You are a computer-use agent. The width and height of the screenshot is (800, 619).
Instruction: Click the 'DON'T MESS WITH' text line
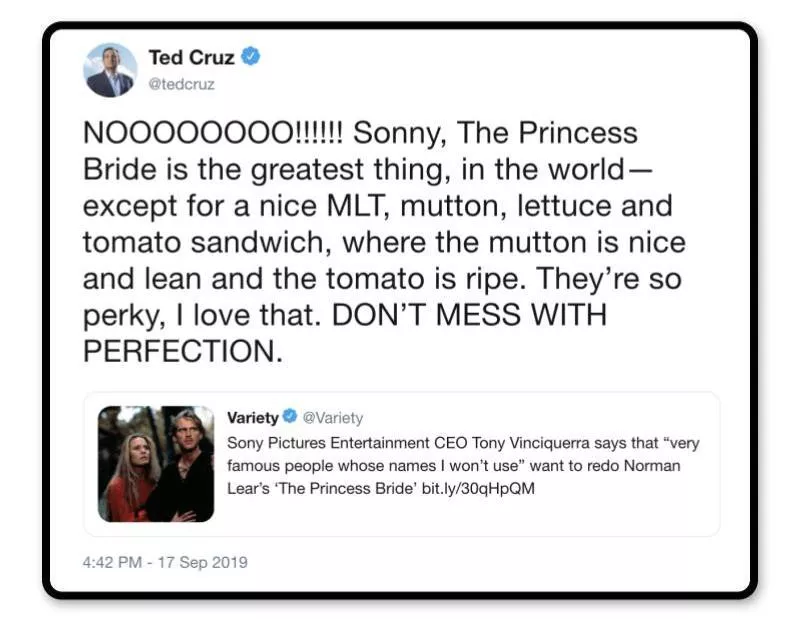pos(469,315)
